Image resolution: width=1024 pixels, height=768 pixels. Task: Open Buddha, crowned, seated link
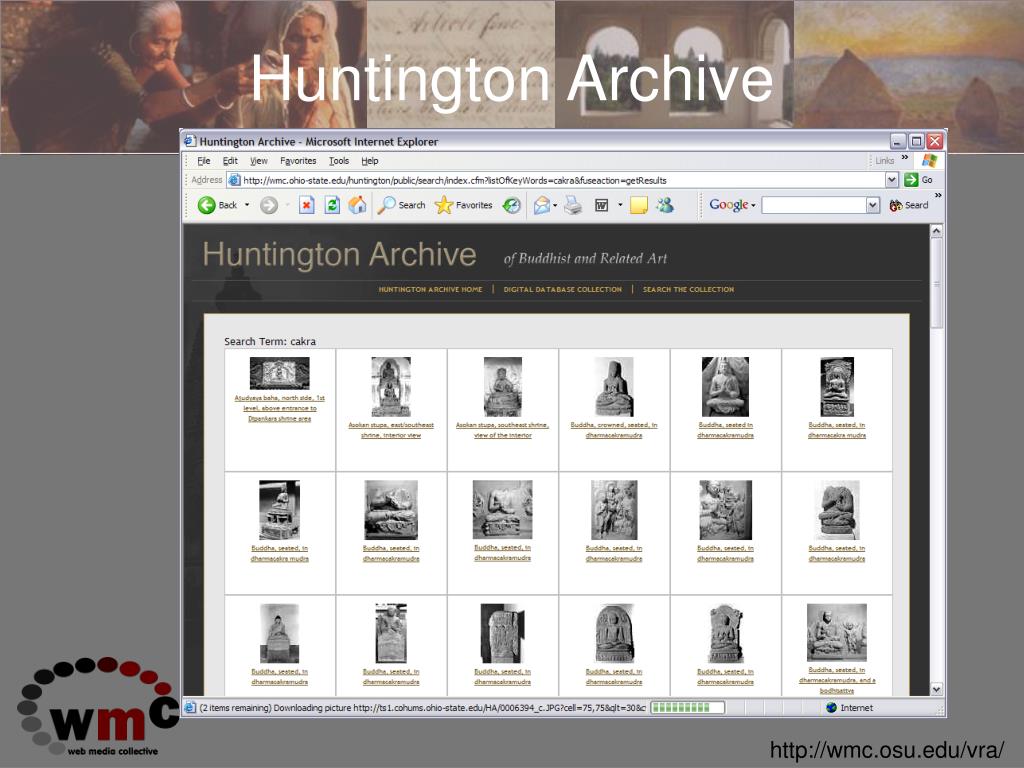tap(614, 430)
